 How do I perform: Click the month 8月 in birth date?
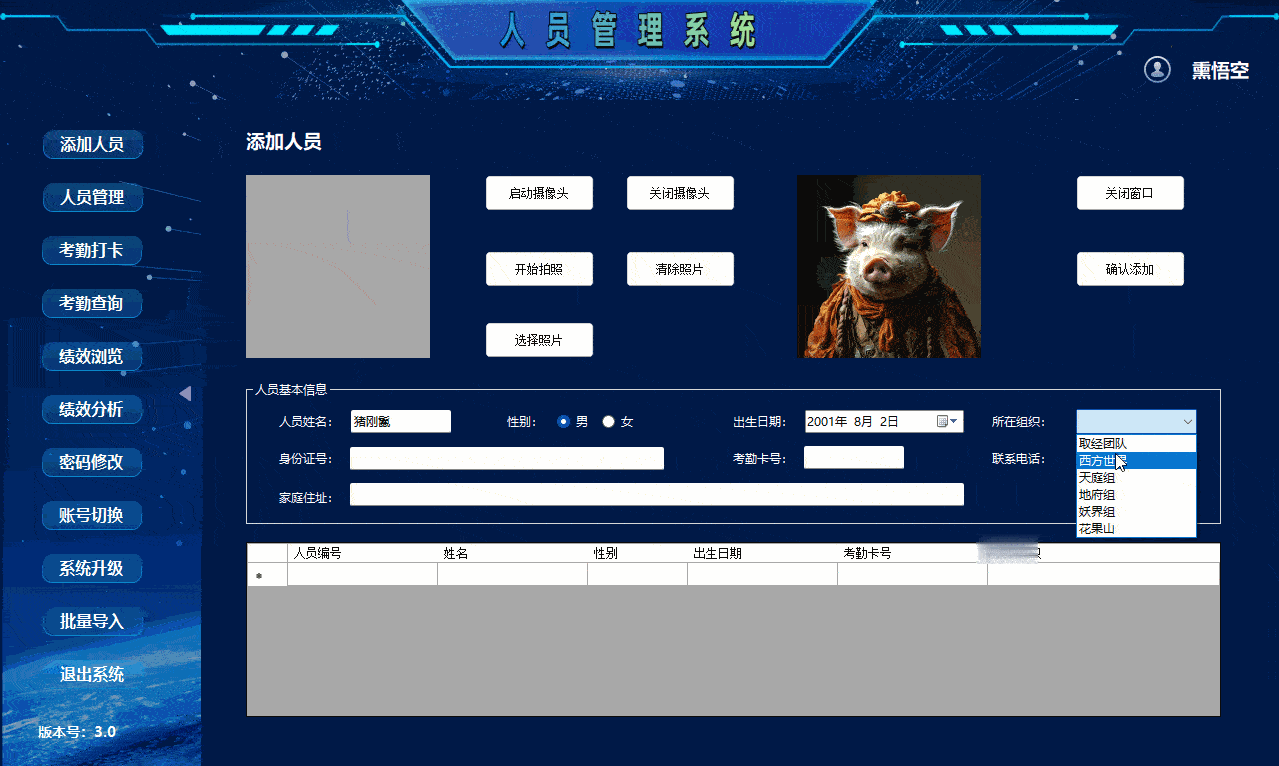pyautogui.click(x=866, y=422)
